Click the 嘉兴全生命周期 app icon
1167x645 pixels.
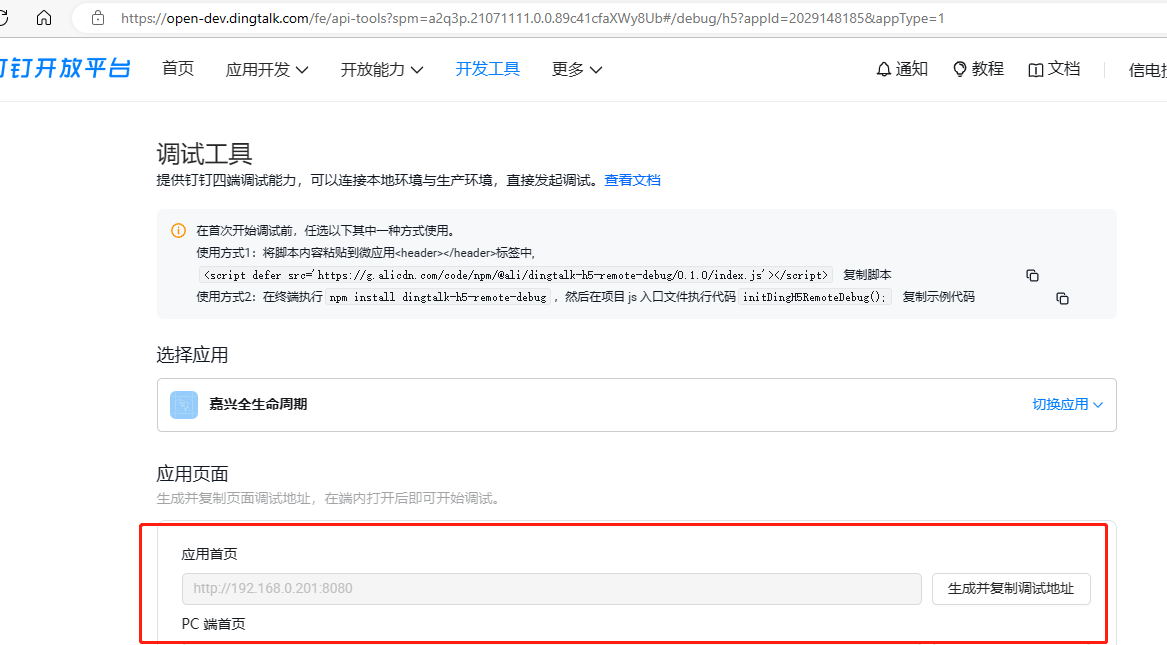184,405
